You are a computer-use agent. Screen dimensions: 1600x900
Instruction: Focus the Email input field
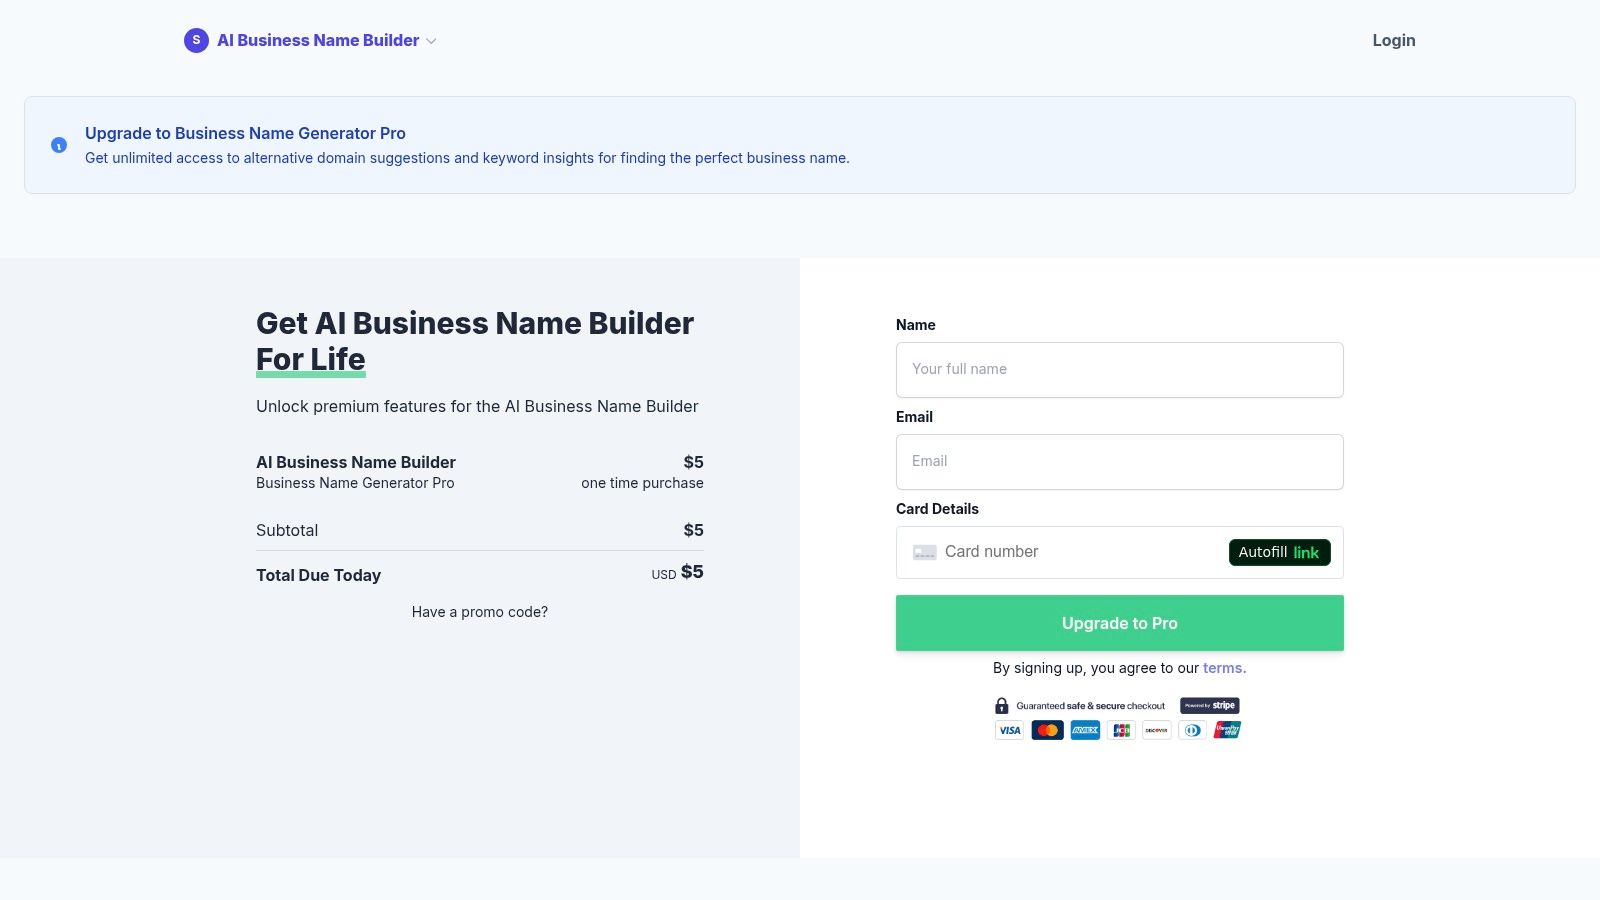(x=1119, y=462)
